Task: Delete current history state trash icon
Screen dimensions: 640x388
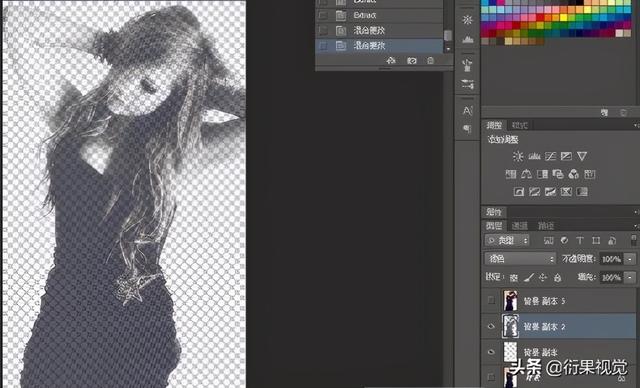Action: [431, 60]
